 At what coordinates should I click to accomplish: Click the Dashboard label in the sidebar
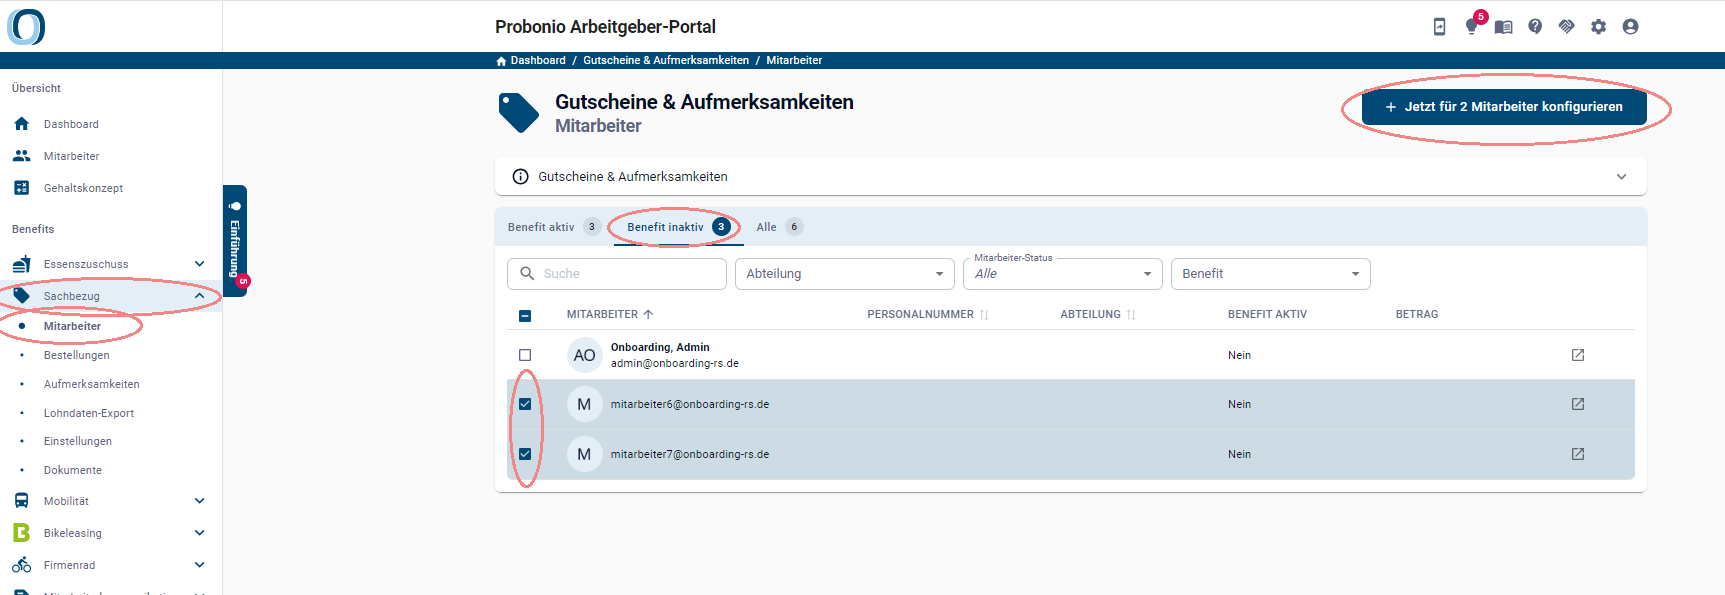pyautogui.click(x=71, y=124)
